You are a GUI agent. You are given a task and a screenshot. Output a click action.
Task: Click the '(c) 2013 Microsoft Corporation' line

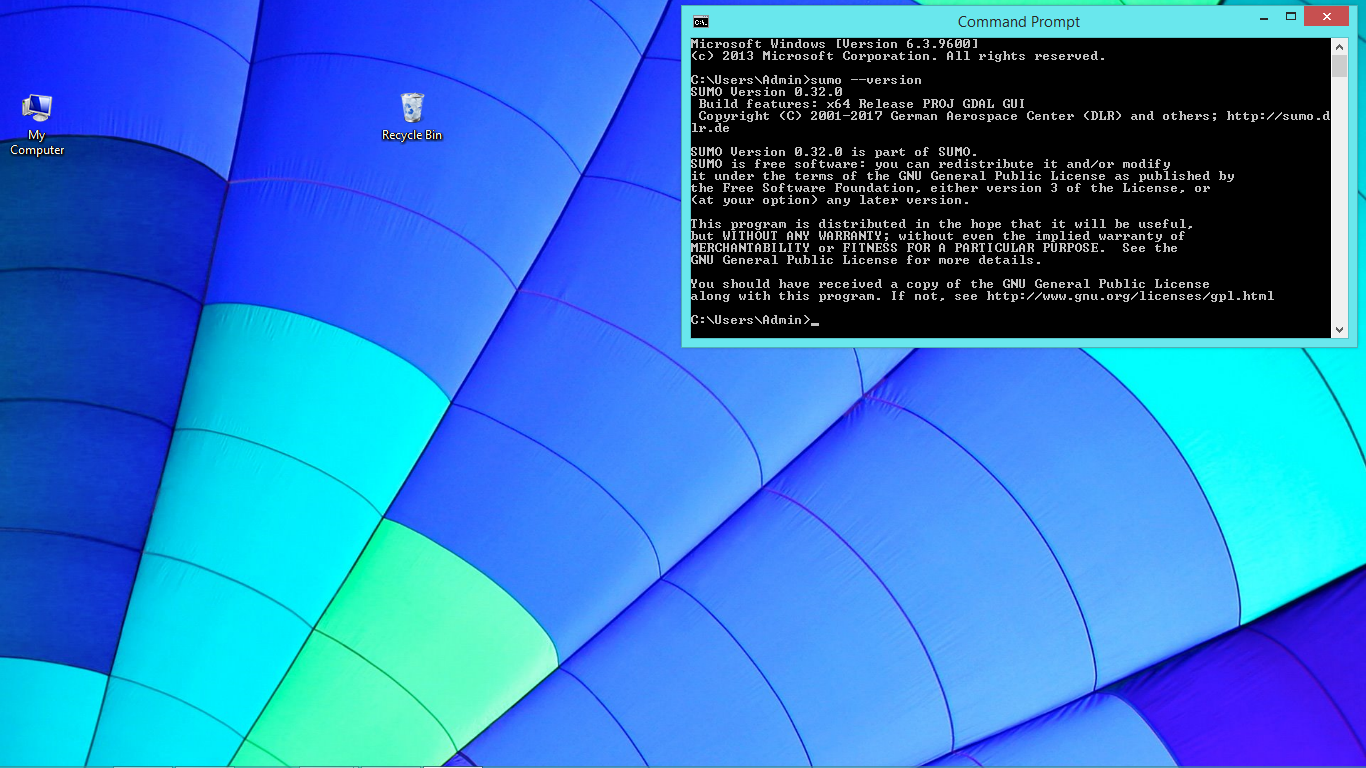tap(898, 56)
